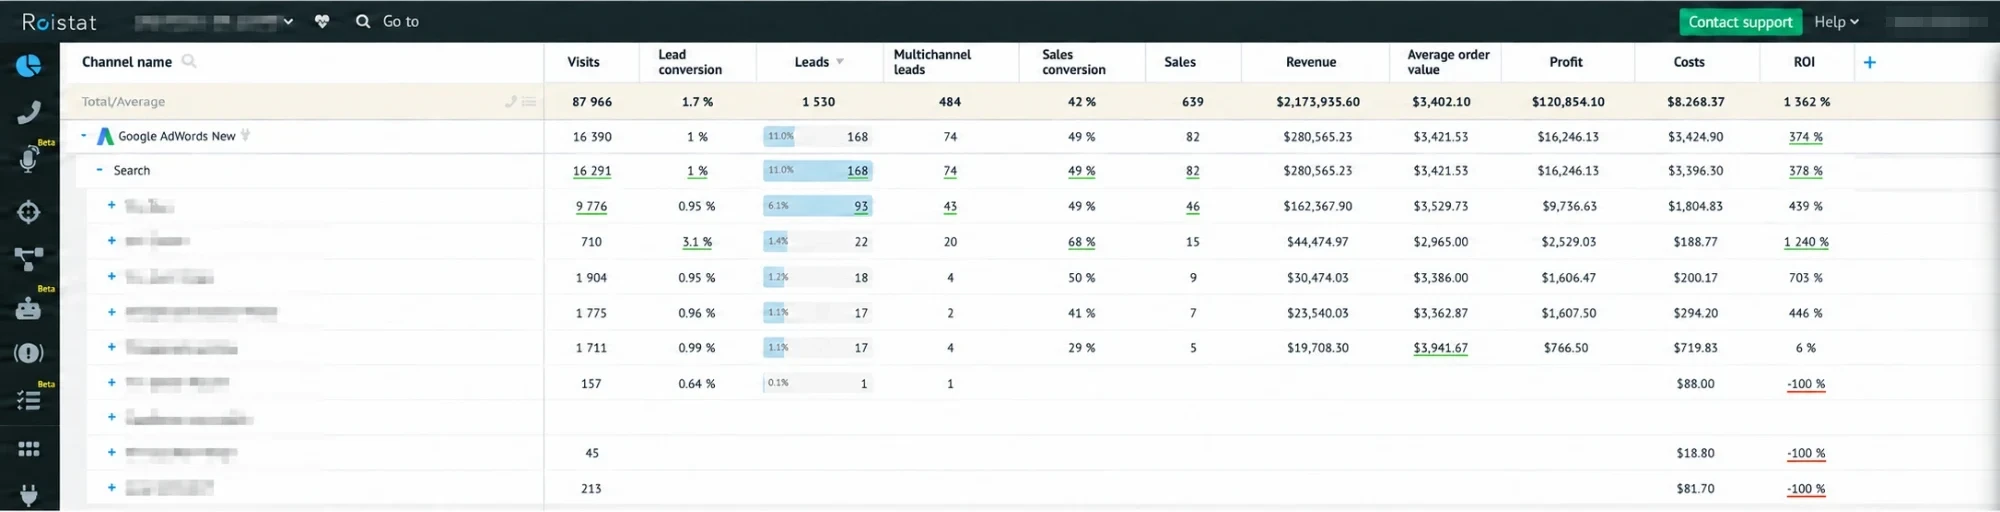Open the plug integrations icon in sidebar

click(29, 495)
